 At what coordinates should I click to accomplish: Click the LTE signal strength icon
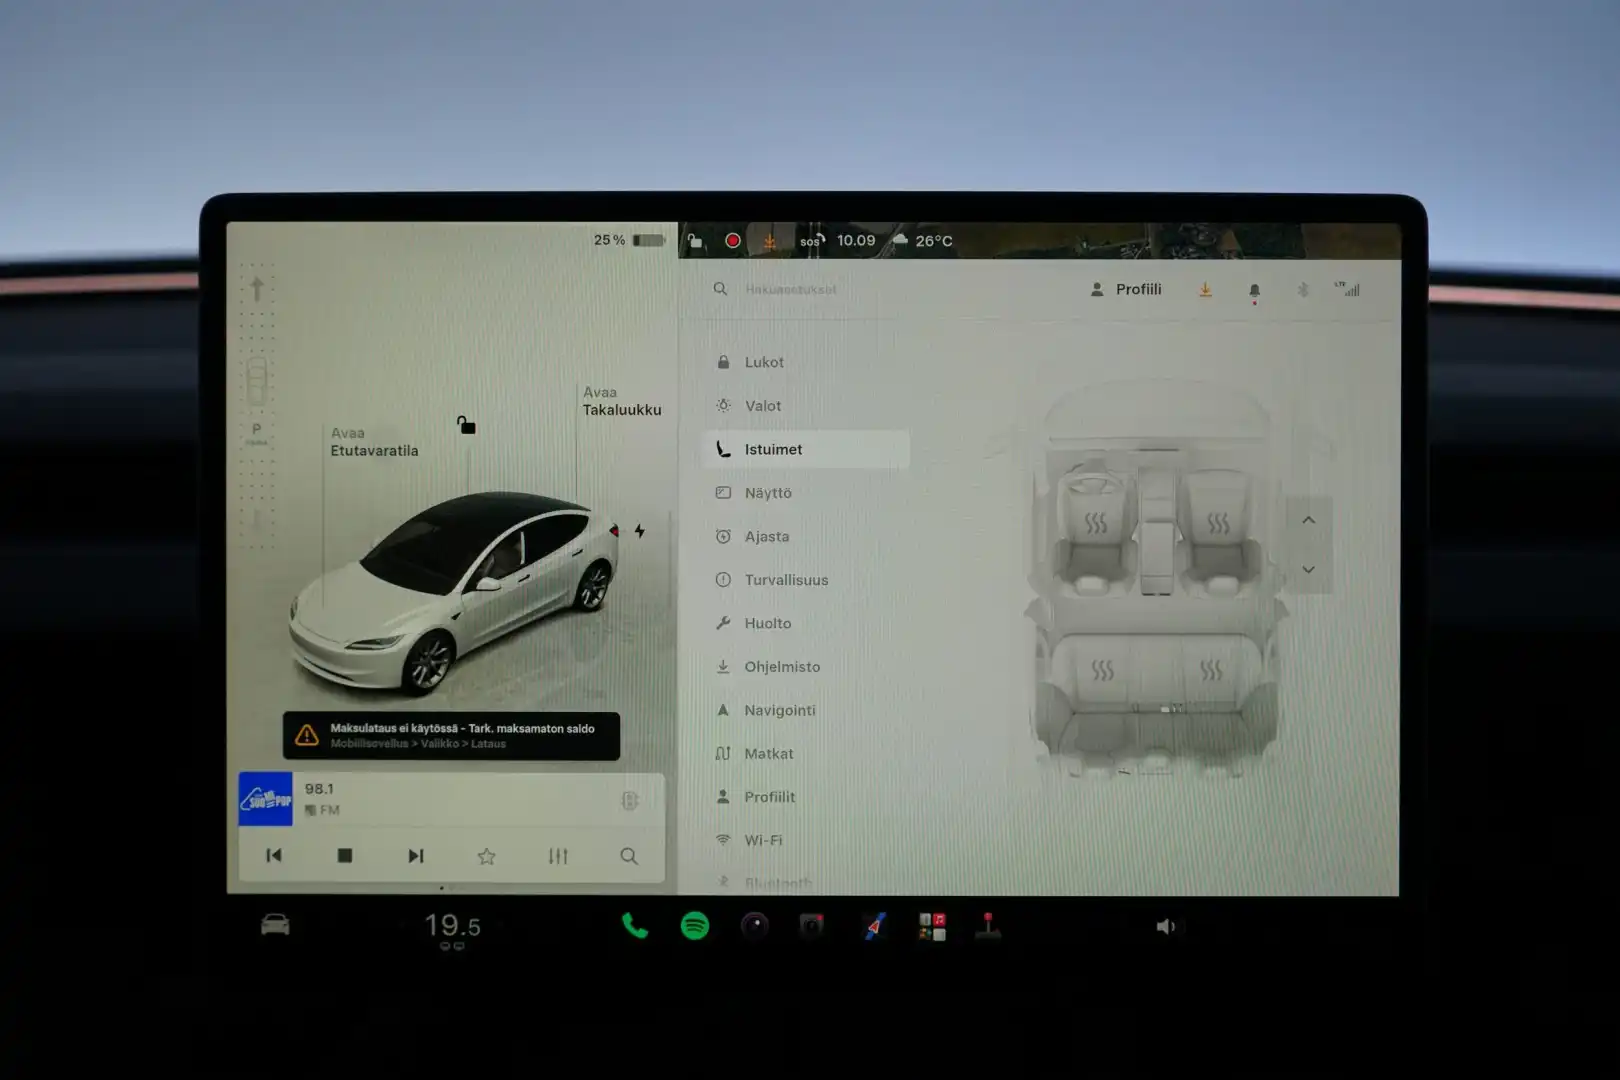[1347, 289]
